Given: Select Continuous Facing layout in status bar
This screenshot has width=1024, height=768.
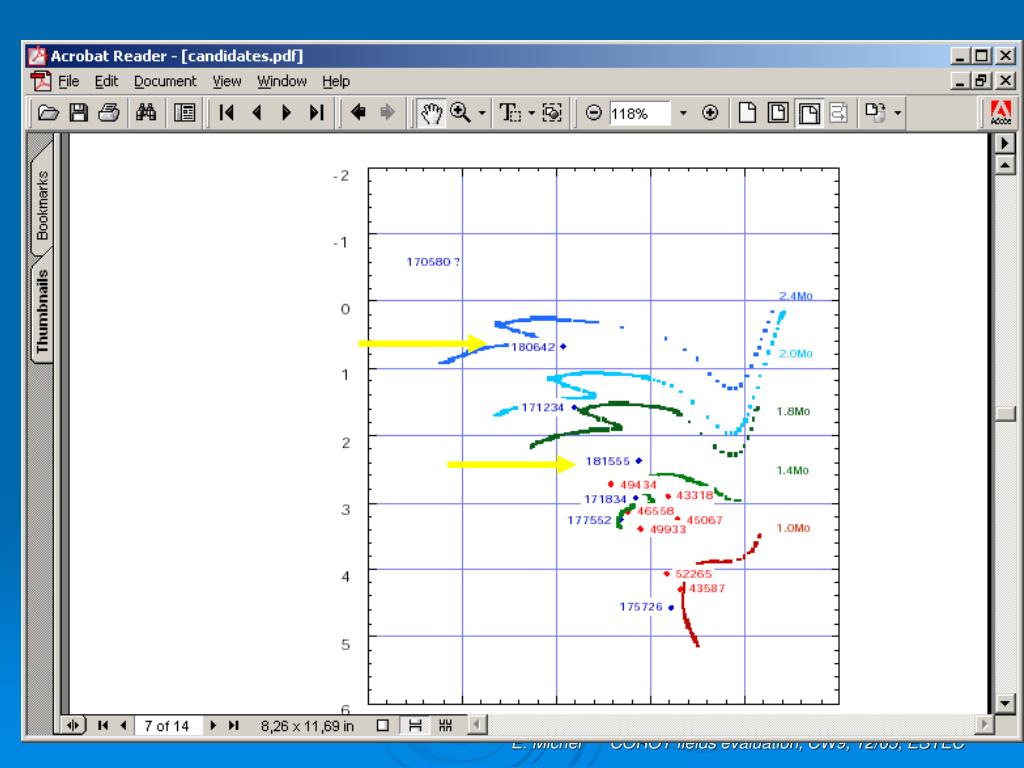Looking at the screenshot, I should (445, 726).
